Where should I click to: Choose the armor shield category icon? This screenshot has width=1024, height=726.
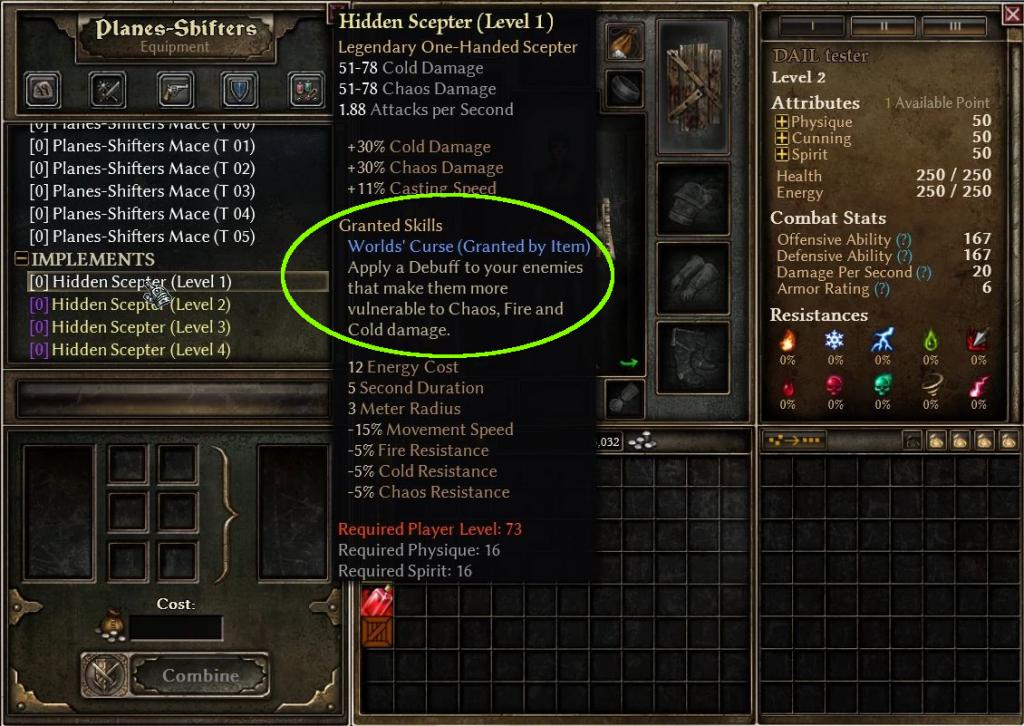pos(240,89)
